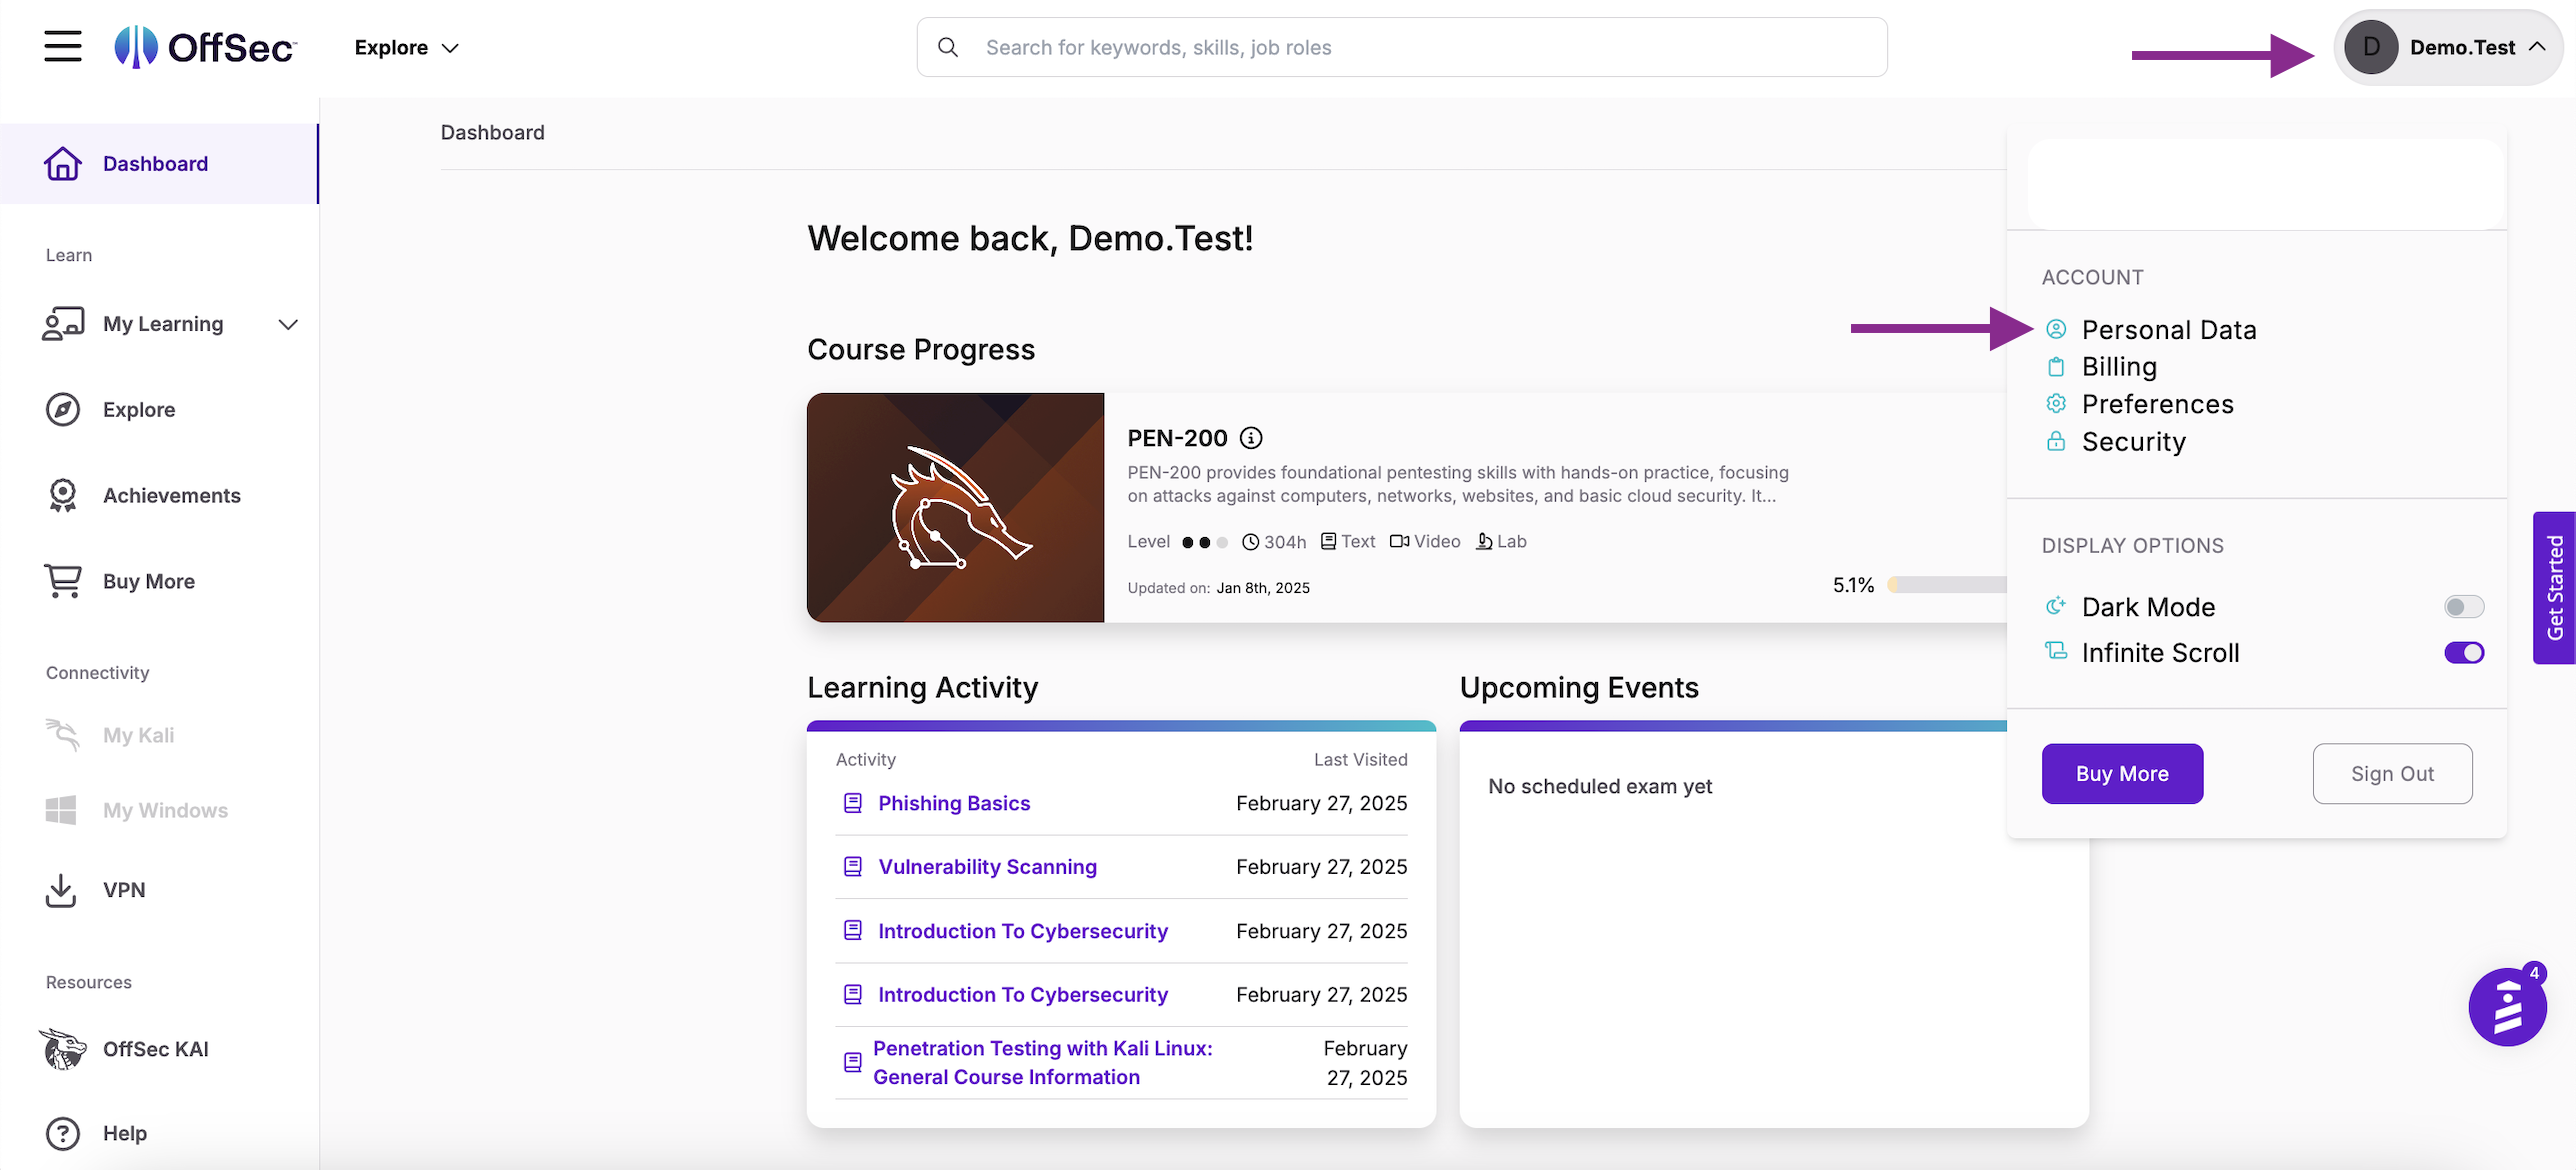
Task: Open Explore in the sidebar
Action: click(139, 409)
